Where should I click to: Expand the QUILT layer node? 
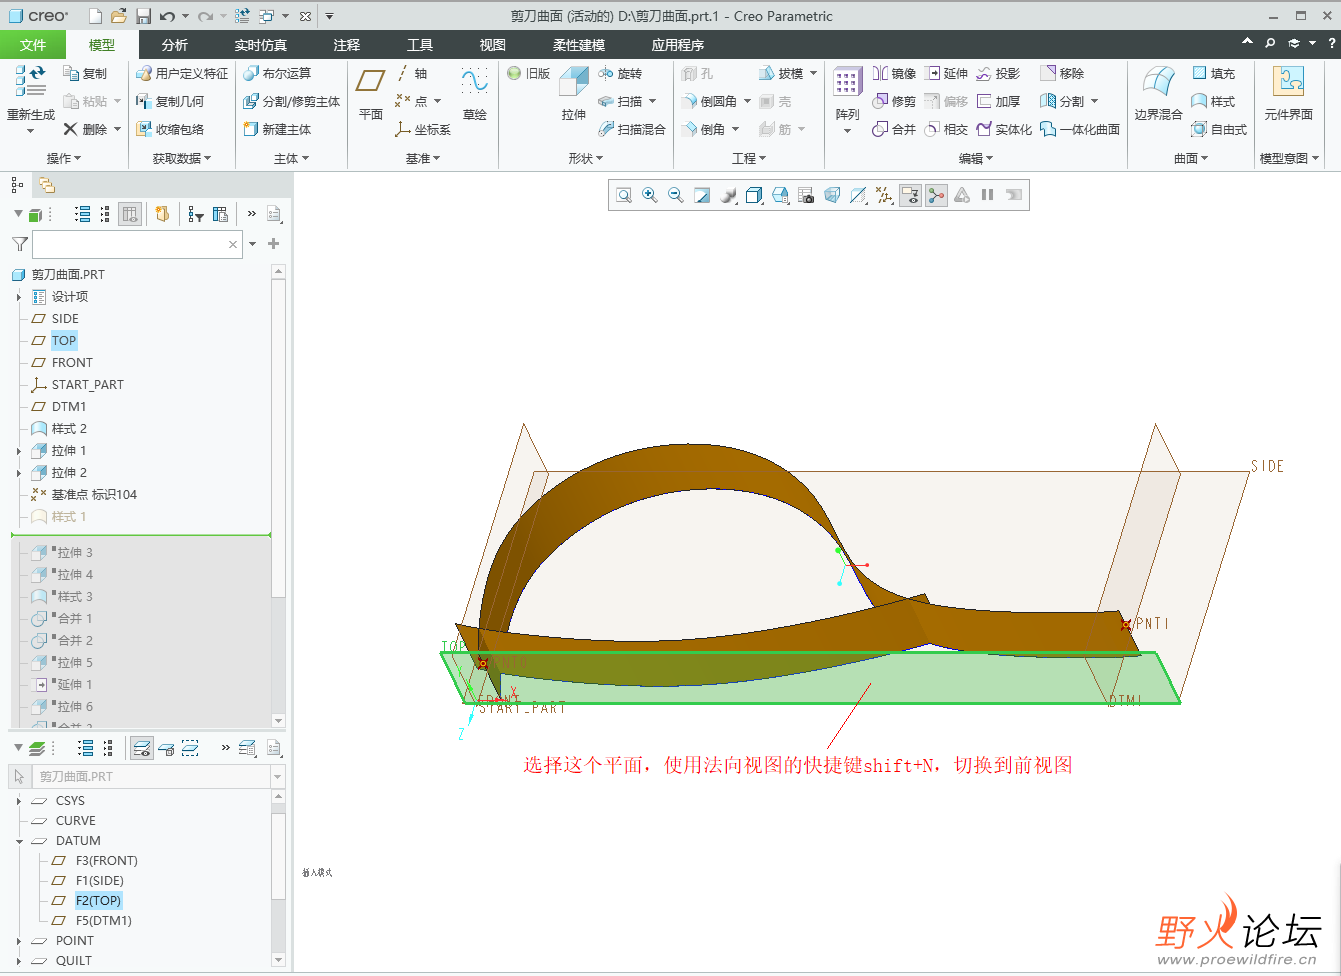pyautogui.click(x=19, y=961)
